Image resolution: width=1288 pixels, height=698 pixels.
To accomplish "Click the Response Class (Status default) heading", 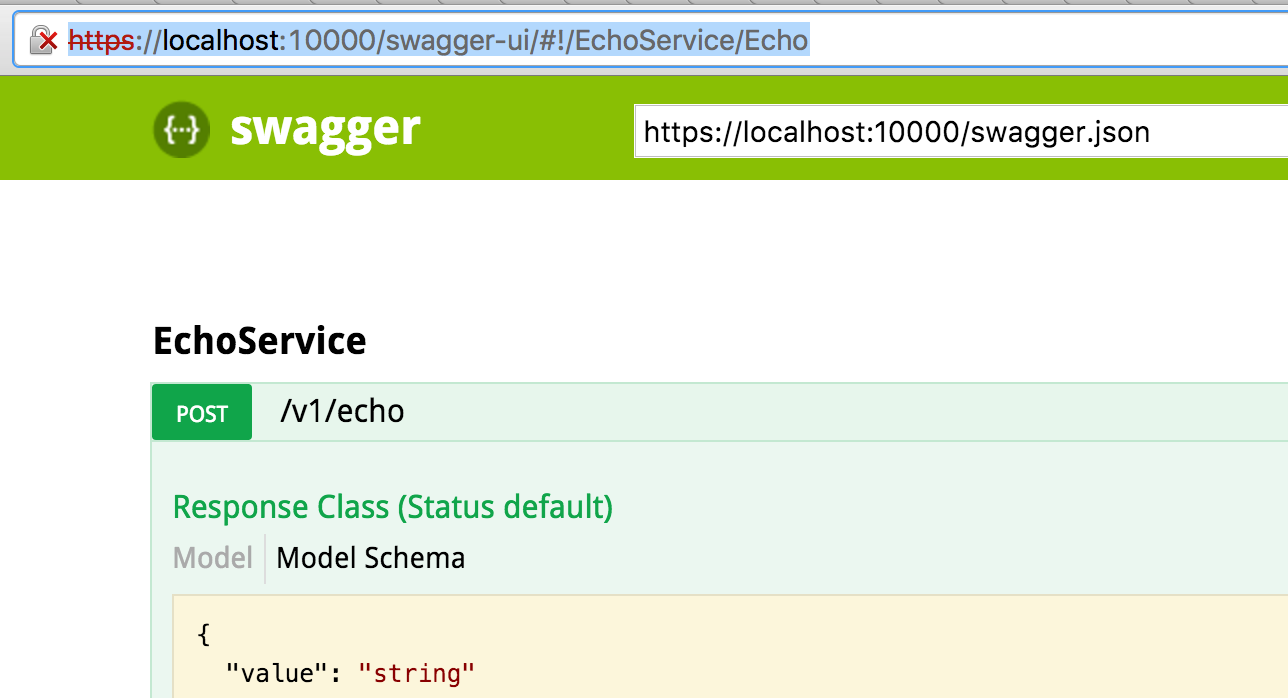I will pyautogui.click(x=392, y=506).
